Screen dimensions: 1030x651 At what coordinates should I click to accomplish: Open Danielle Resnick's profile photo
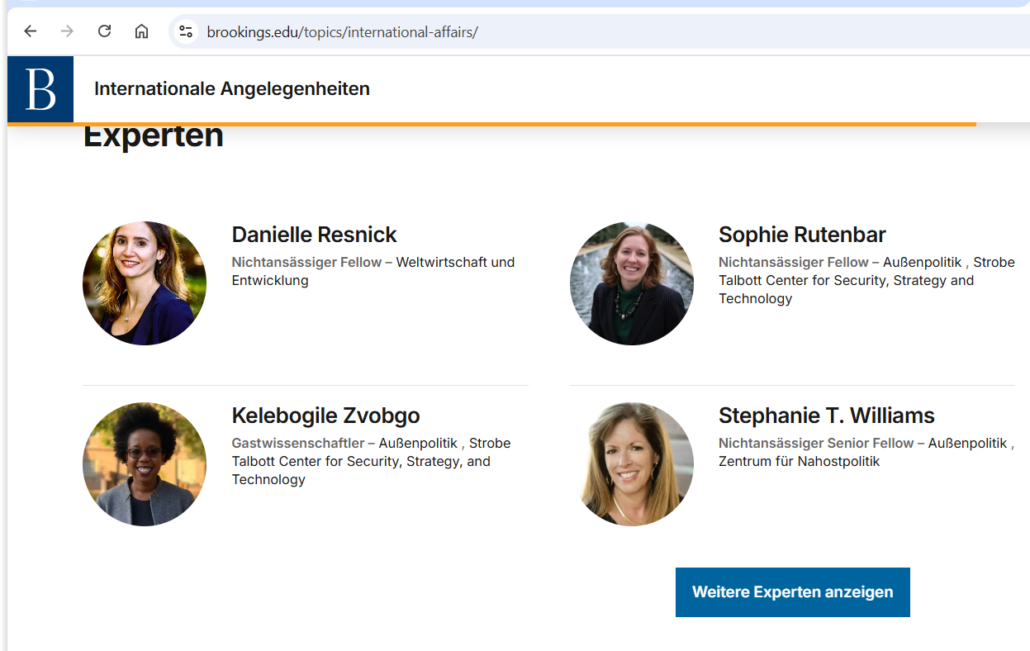pyautogui.click(x=144, y=283)
